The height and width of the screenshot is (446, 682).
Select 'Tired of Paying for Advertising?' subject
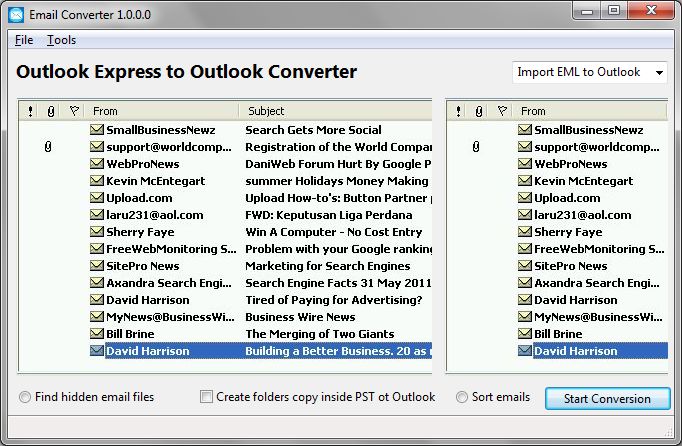334,300
